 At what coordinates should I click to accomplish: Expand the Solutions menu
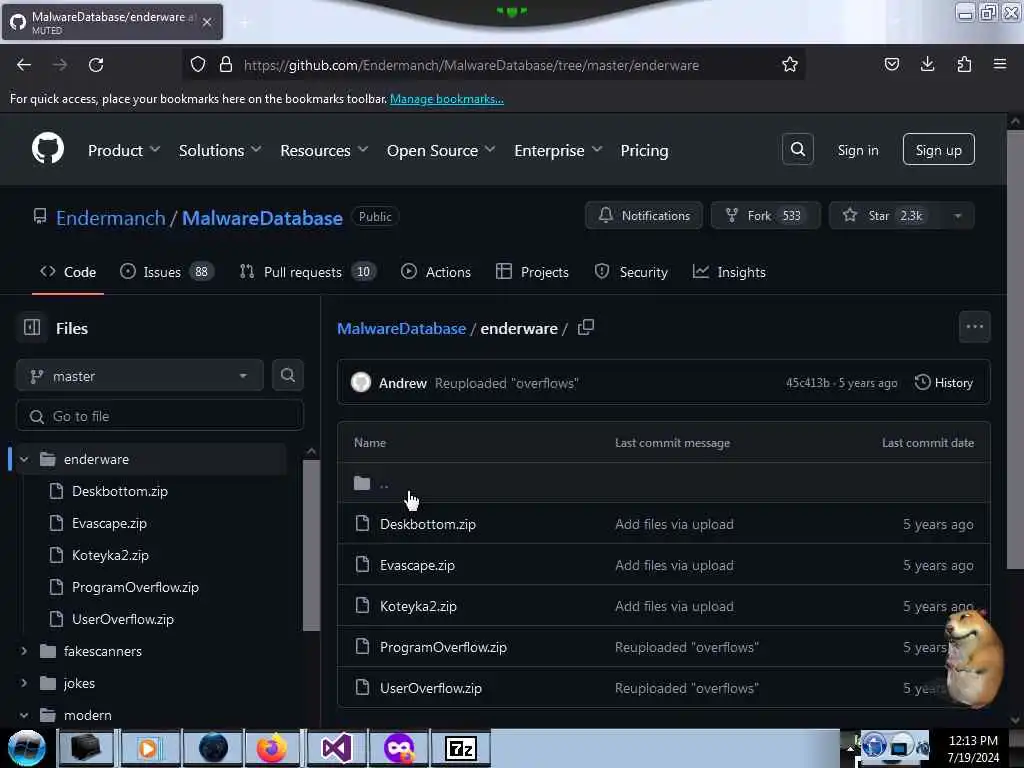coord(219,150)
